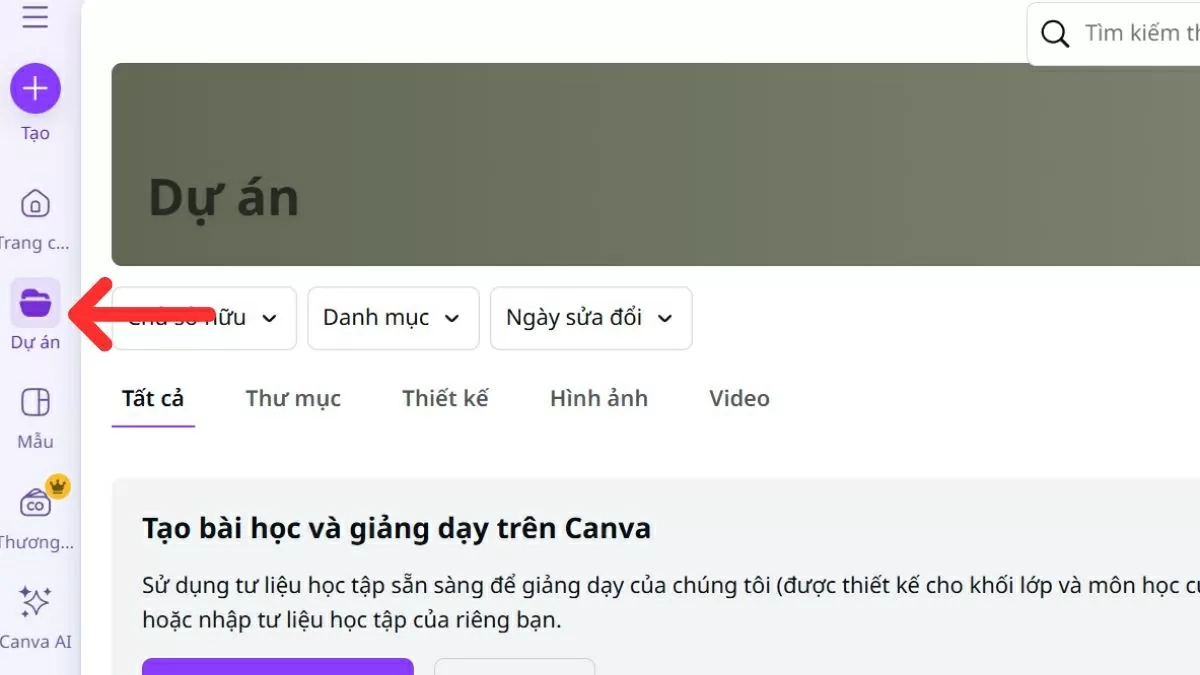
Task: Open the Danh mục category dropdown
Action: coord(392,318)
